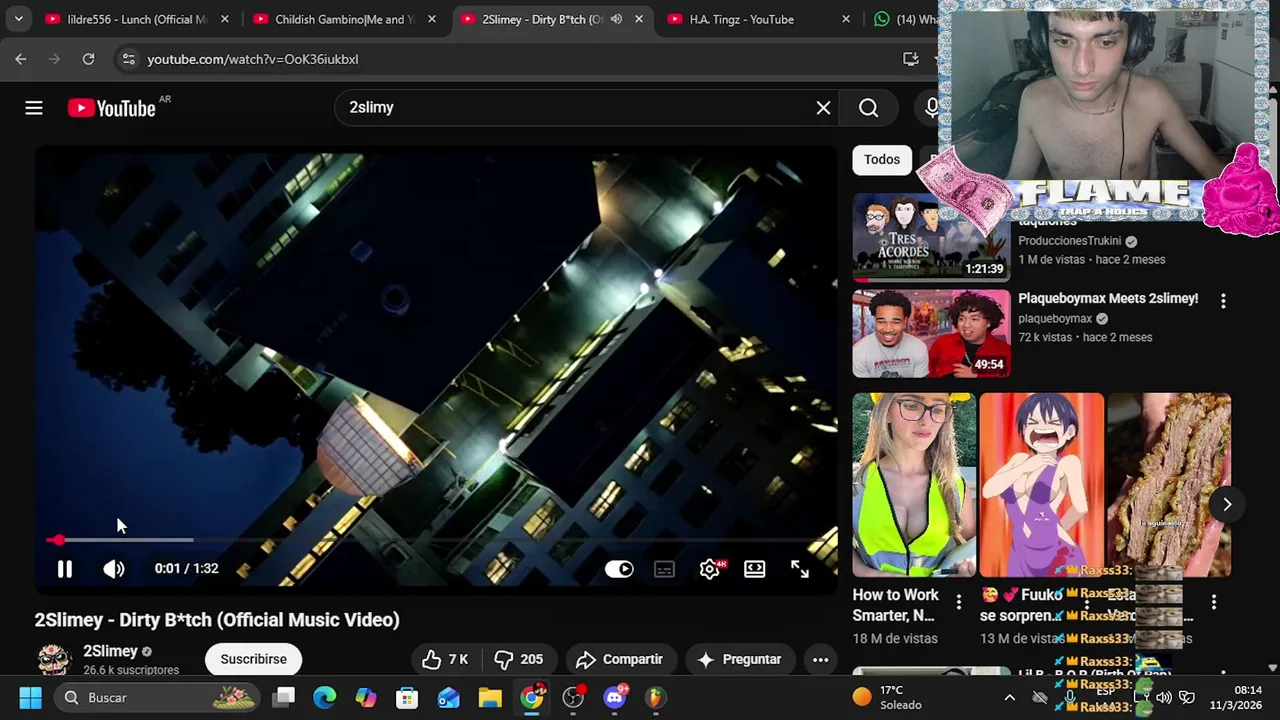Open File Explorer from taskbar
The width and height of the screenshot is (1280, 720).
[490, 697]
